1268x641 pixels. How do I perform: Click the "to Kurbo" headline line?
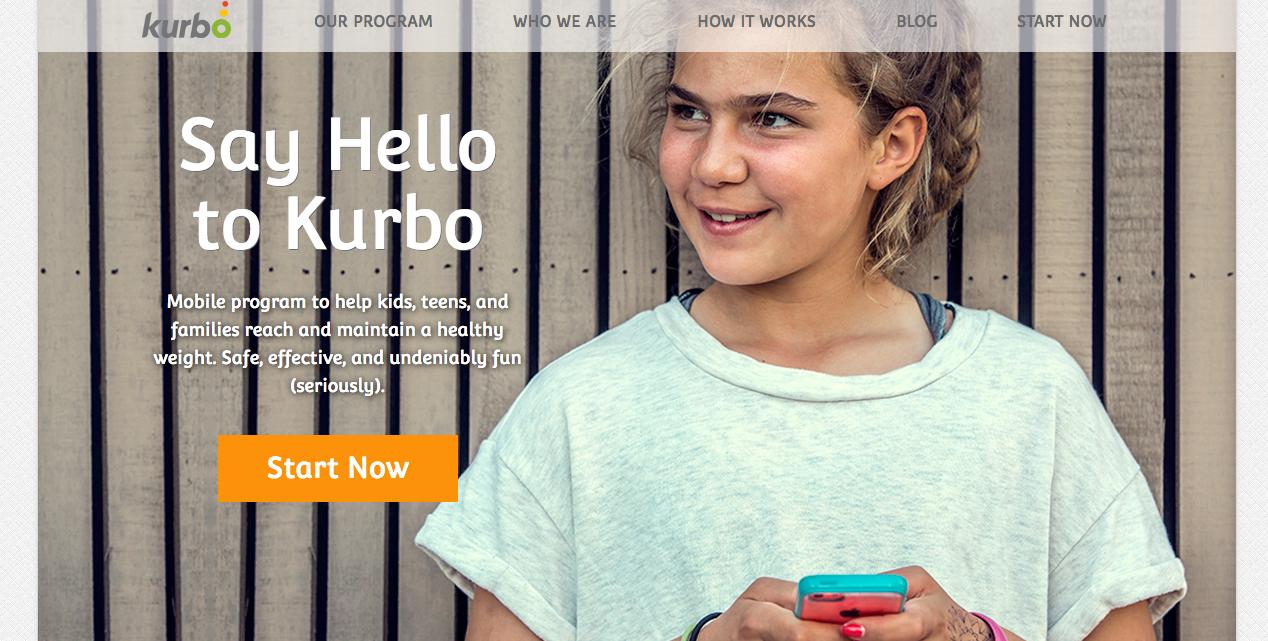(338, 224)
